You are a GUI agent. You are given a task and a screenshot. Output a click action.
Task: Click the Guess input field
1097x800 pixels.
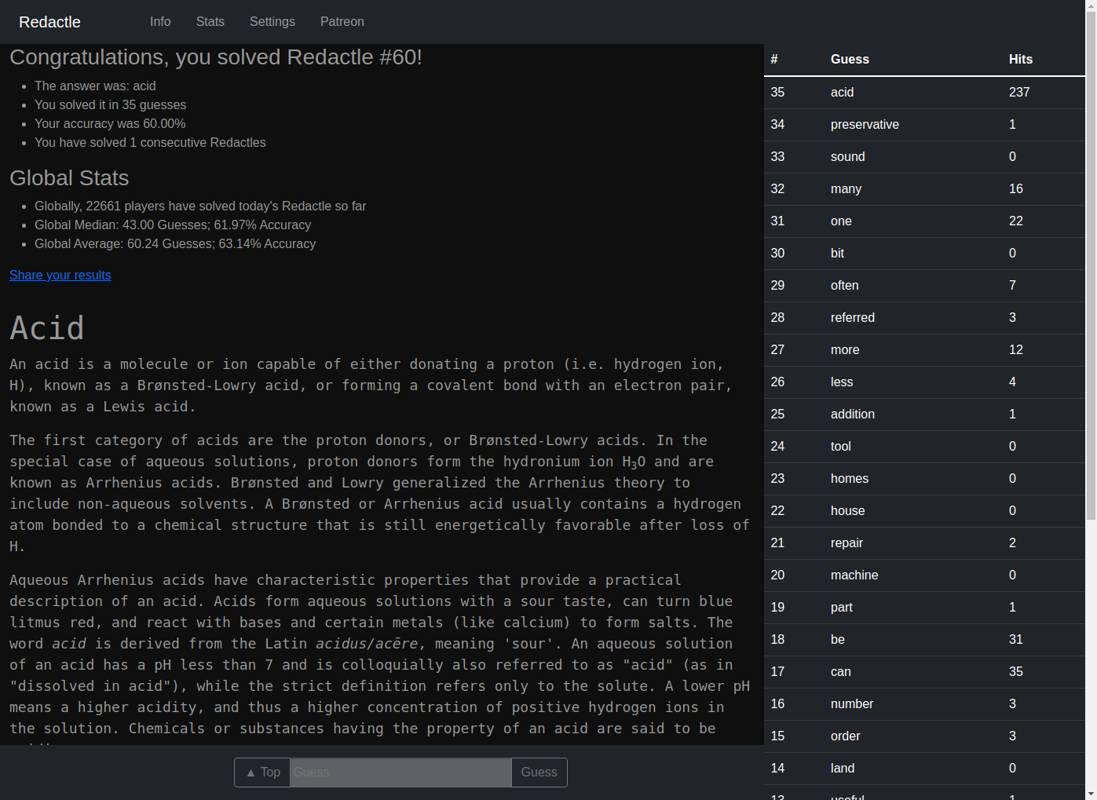click(400, 772)
